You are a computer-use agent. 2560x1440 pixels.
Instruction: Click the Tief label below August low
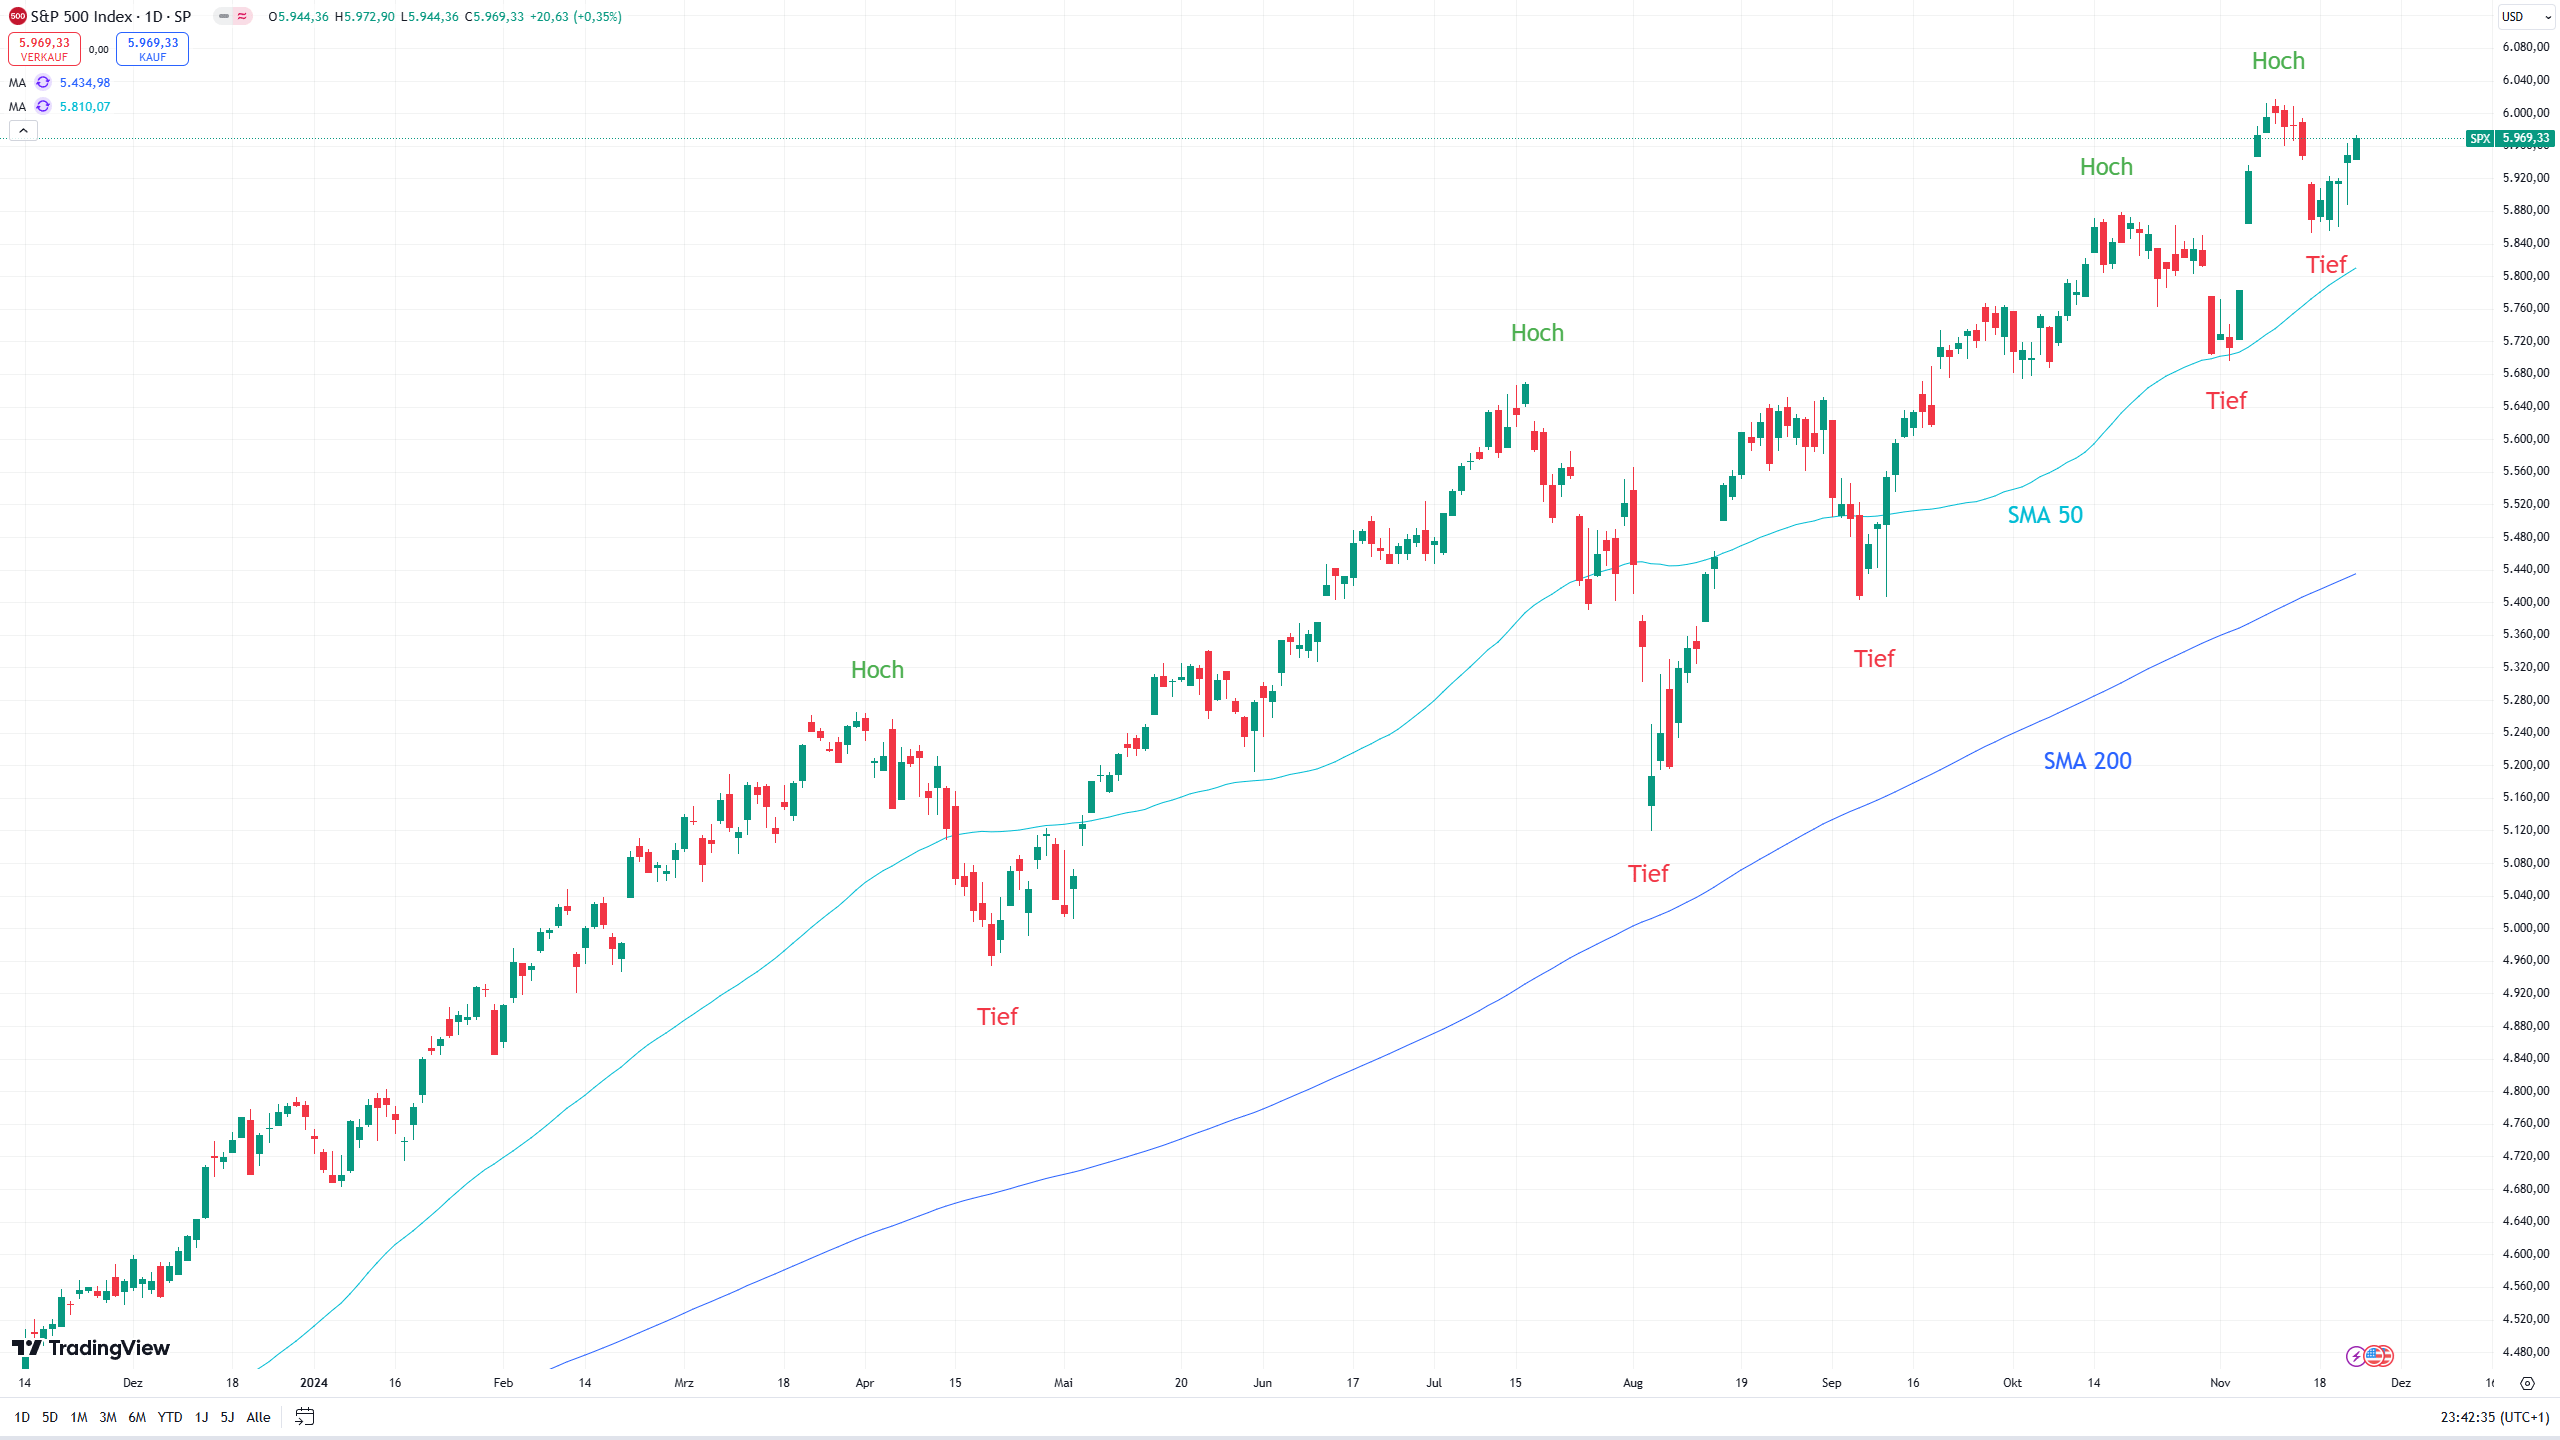[1648, 874]
